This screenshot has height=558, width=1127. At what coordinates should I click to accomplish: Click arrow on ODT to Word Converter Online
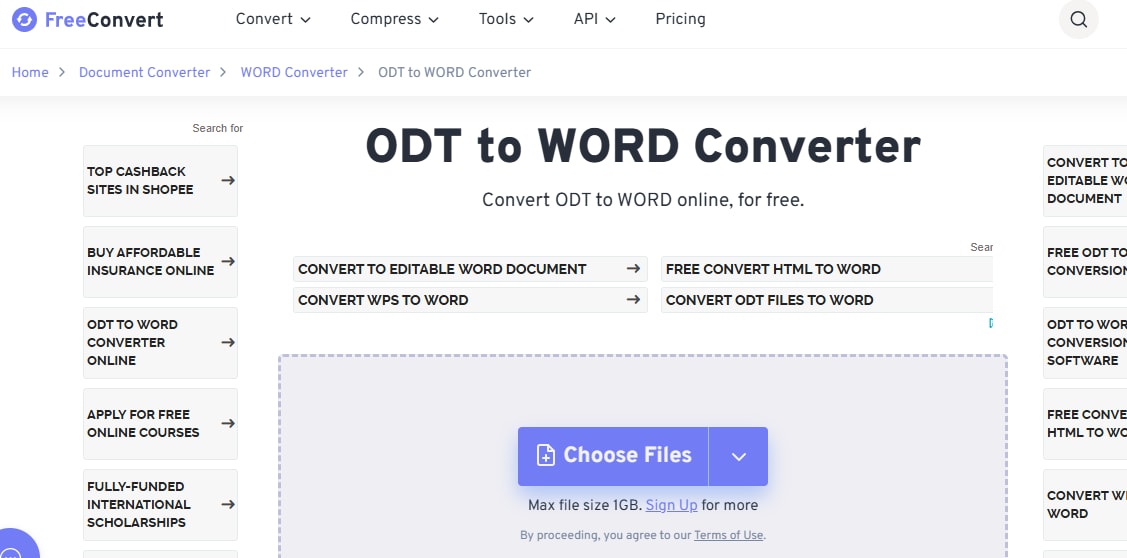[x=228, y=342]
